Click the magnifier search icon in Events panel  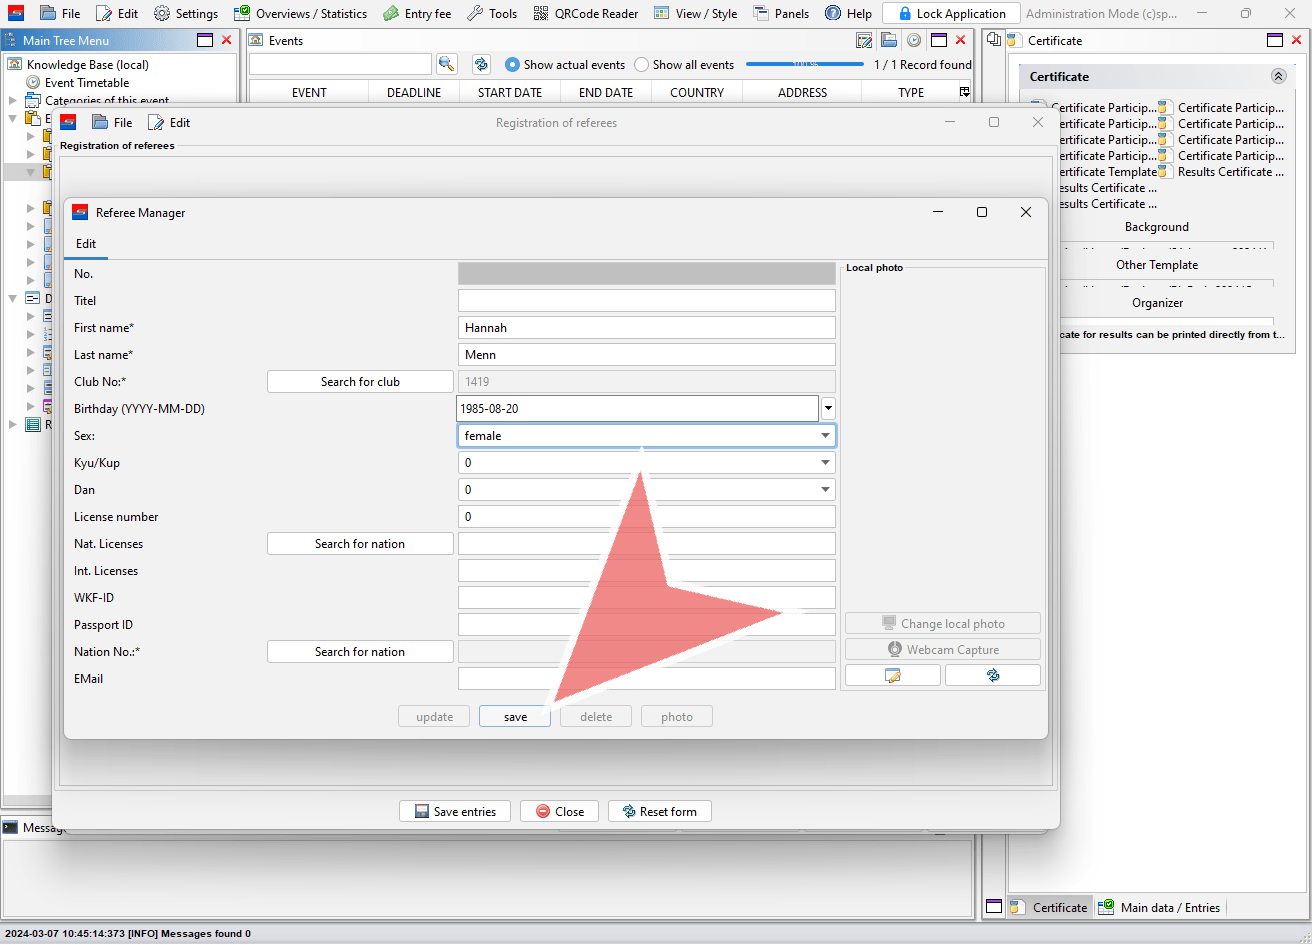coord(446,64)
